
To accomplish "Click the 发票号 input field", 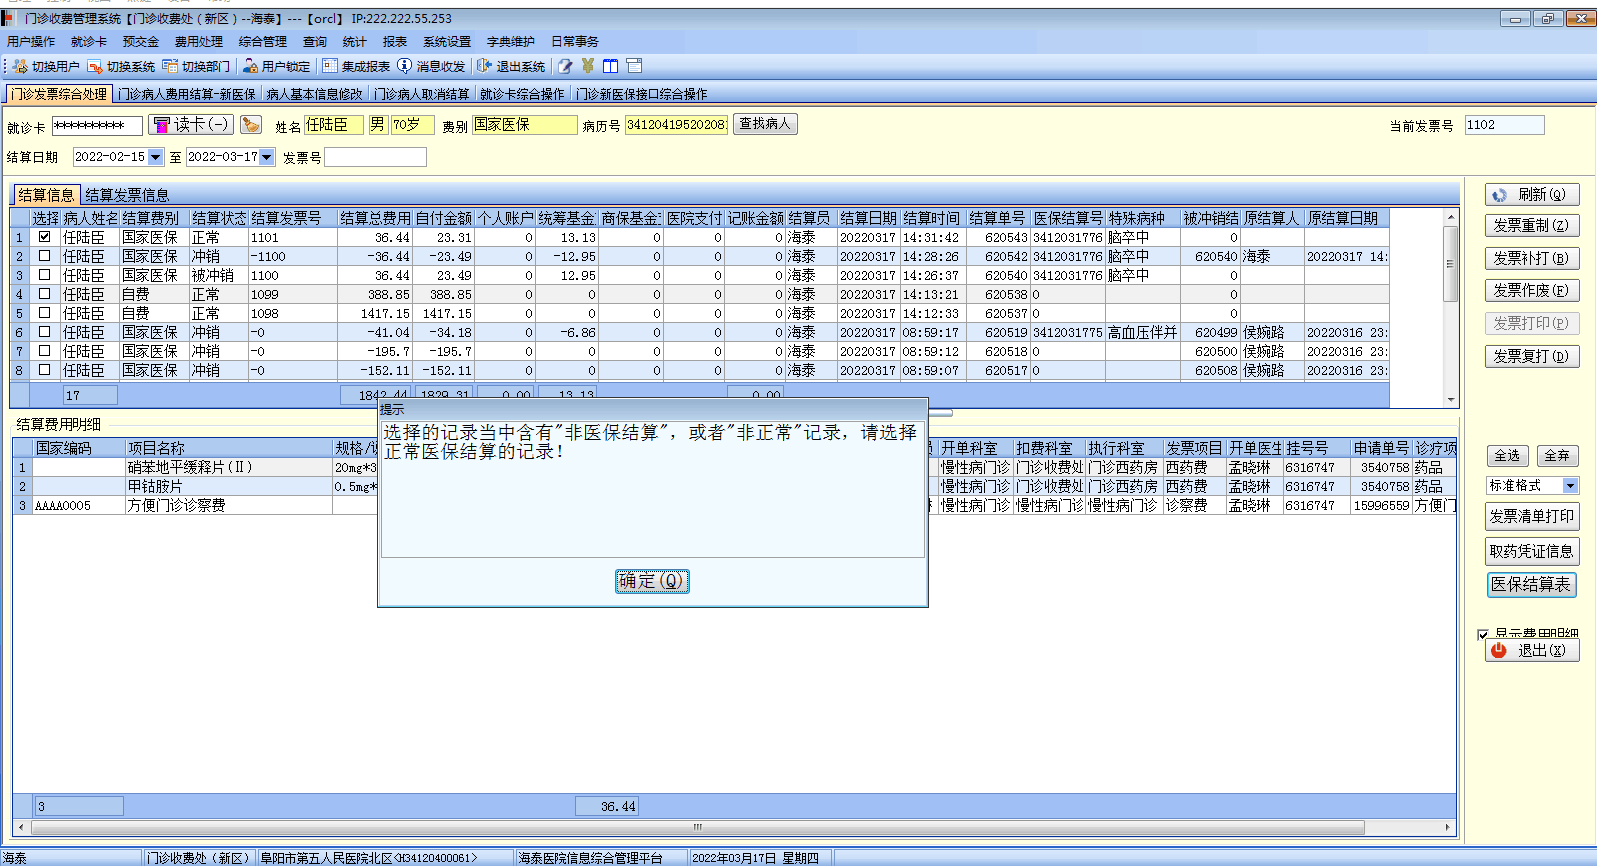I will 375,157.
